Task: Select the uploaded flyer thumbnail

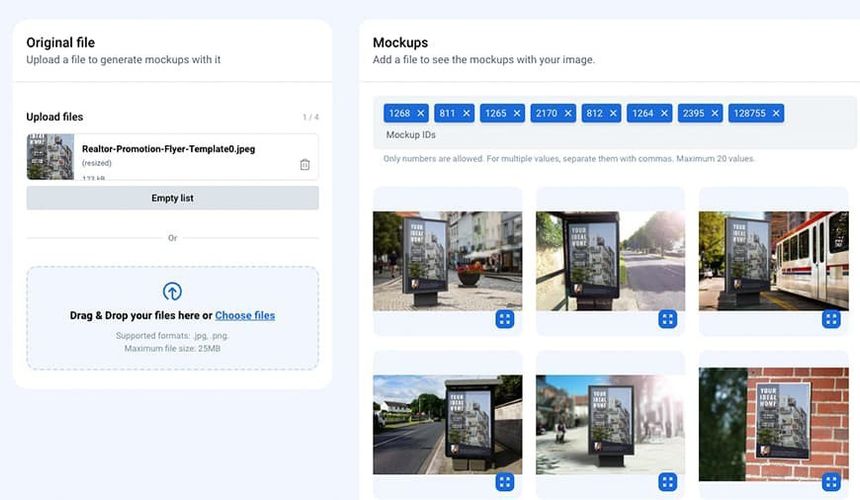Action: [x=50, y=157]
